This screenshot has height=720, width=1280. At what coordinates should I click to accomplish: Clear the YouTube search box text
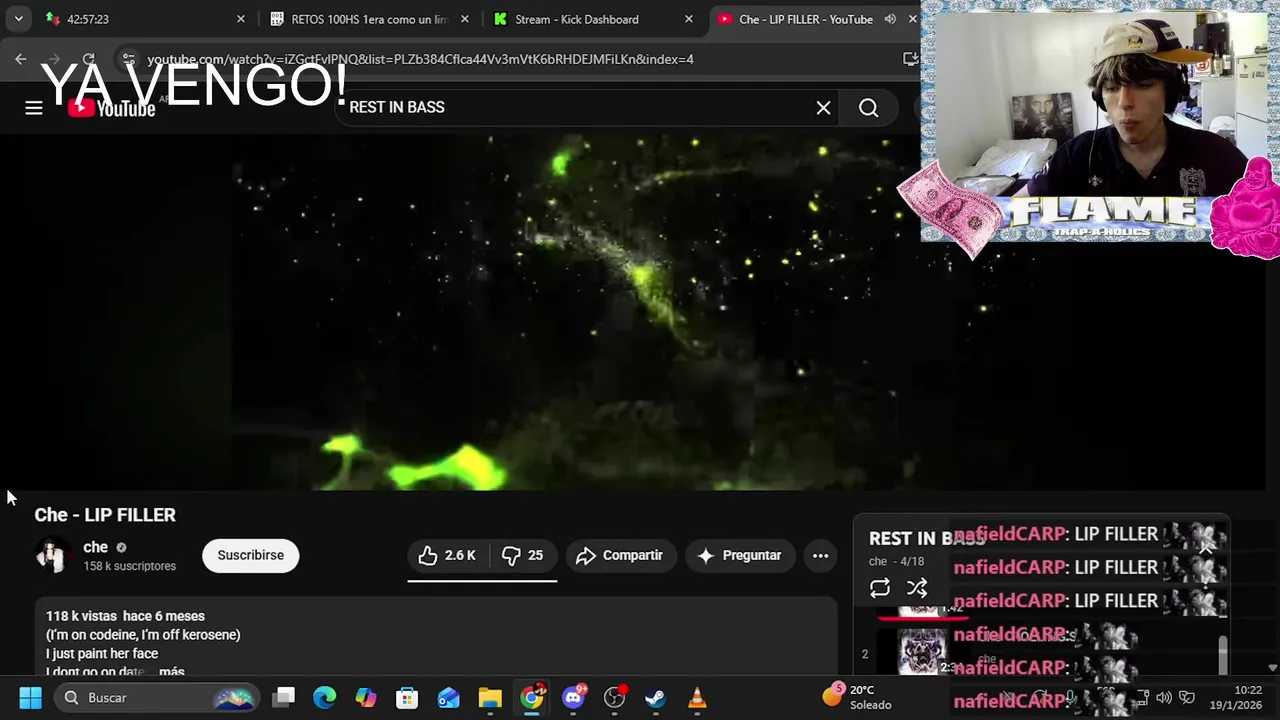(823, 108)
